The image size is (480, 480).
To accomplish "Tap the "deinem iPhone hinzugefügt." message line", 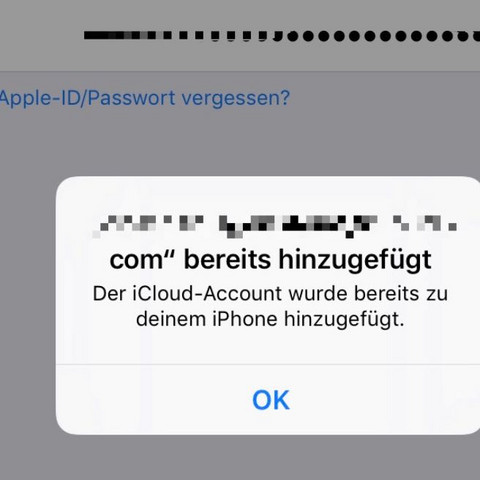I will click(x=270, y=319).
